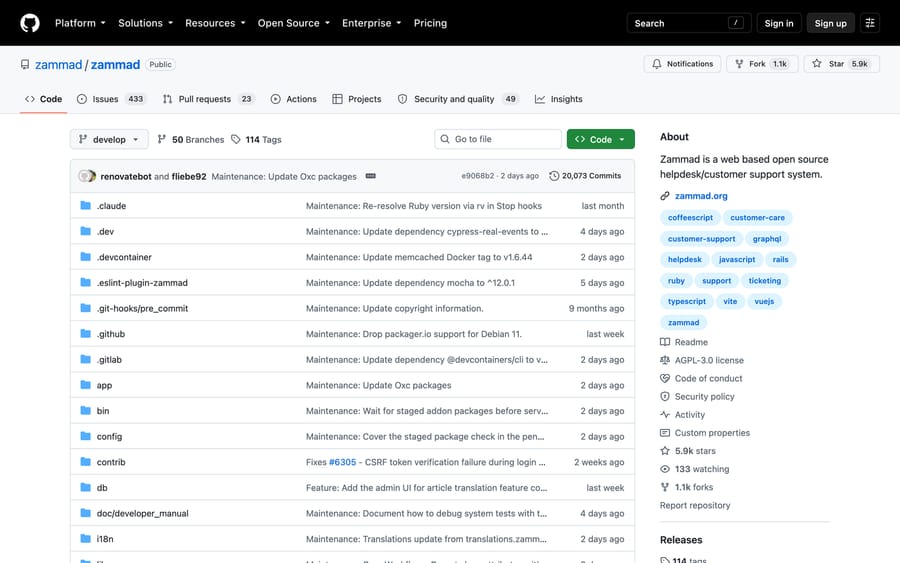Image resolution: width=900 pixels, height=563 pixels.
Task: Click the app folder icon
Action: pyautogui.click(x=86, y=385)
